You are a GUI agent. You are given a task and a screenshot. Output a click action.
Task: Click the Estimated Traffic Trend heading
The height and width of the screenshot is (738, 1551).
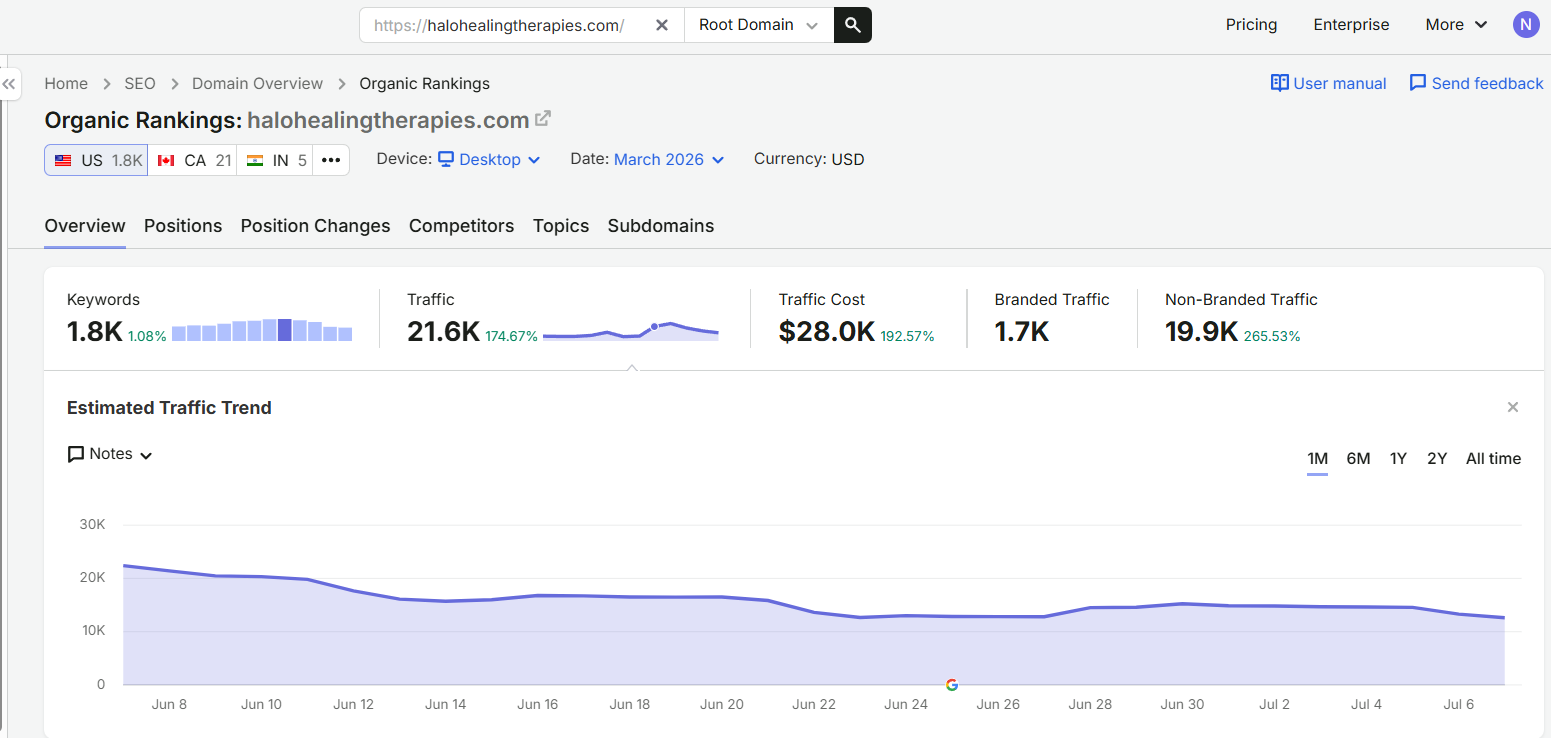pyautogui.click(x=169, y=408)
